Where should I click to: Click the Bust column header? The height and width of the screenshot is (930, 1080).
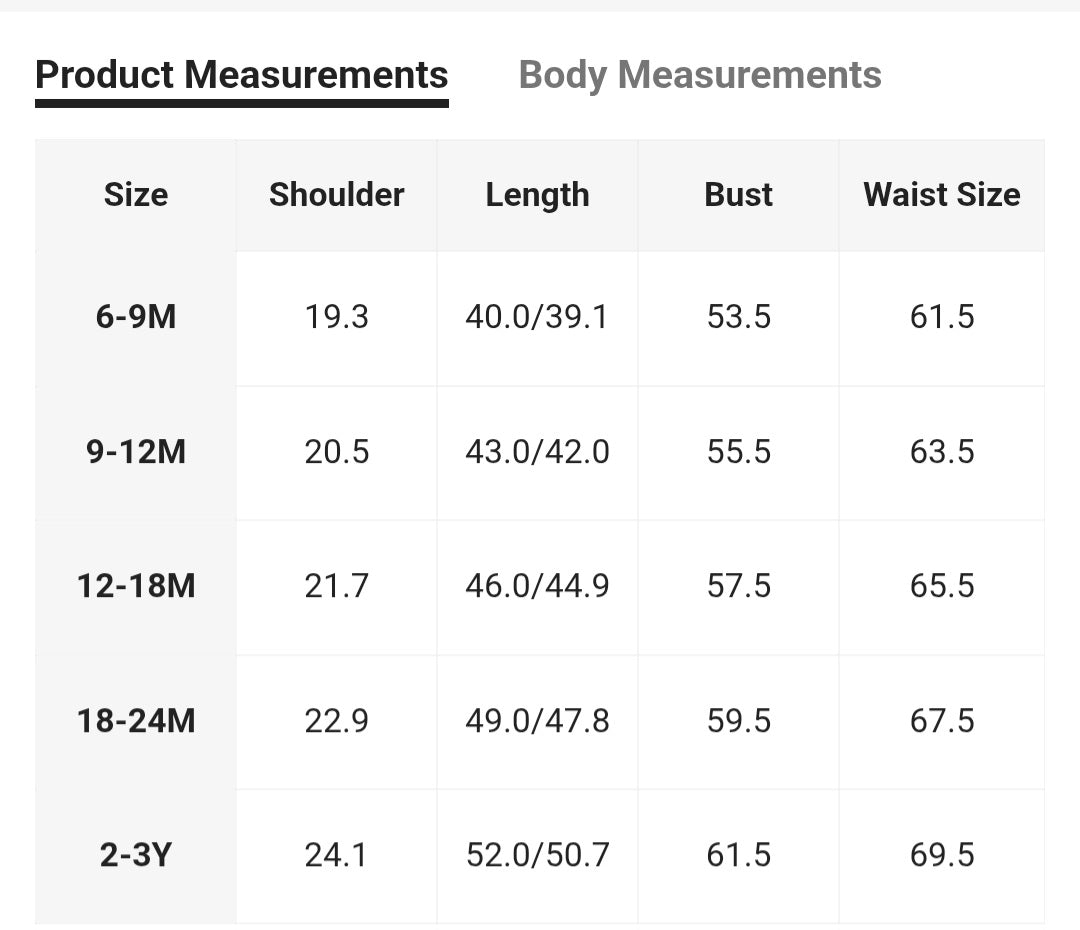coord(738,195)
